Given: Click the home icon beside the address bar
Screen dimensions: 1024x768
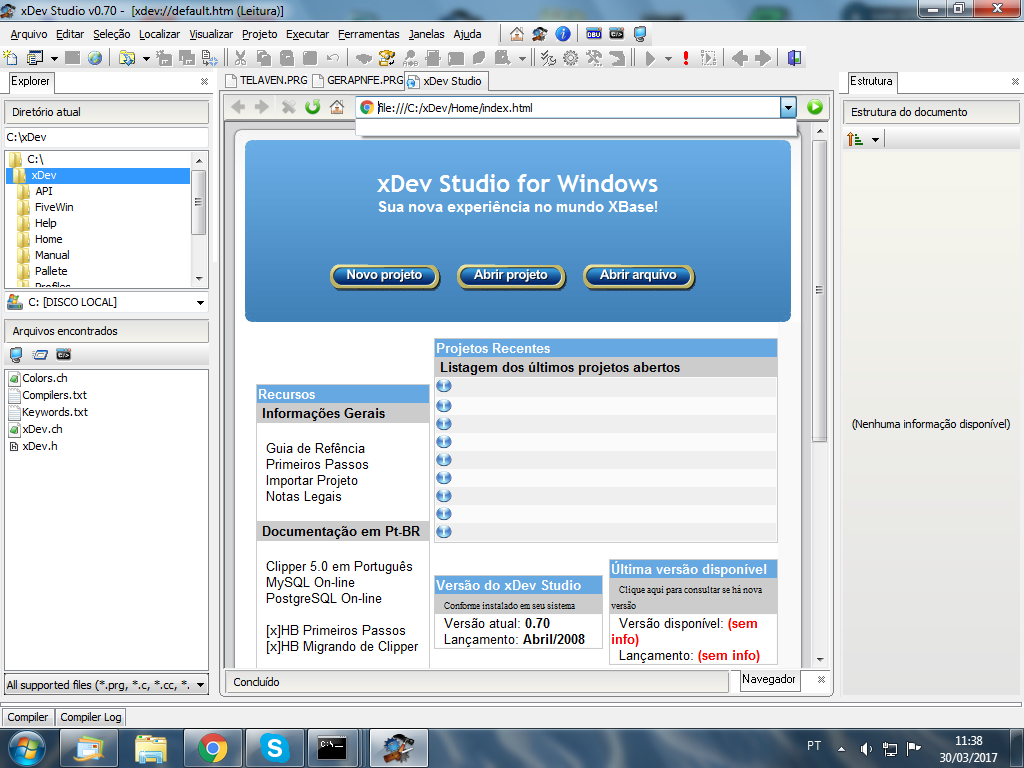Looking at the screenshot, I should pos(337,108).
